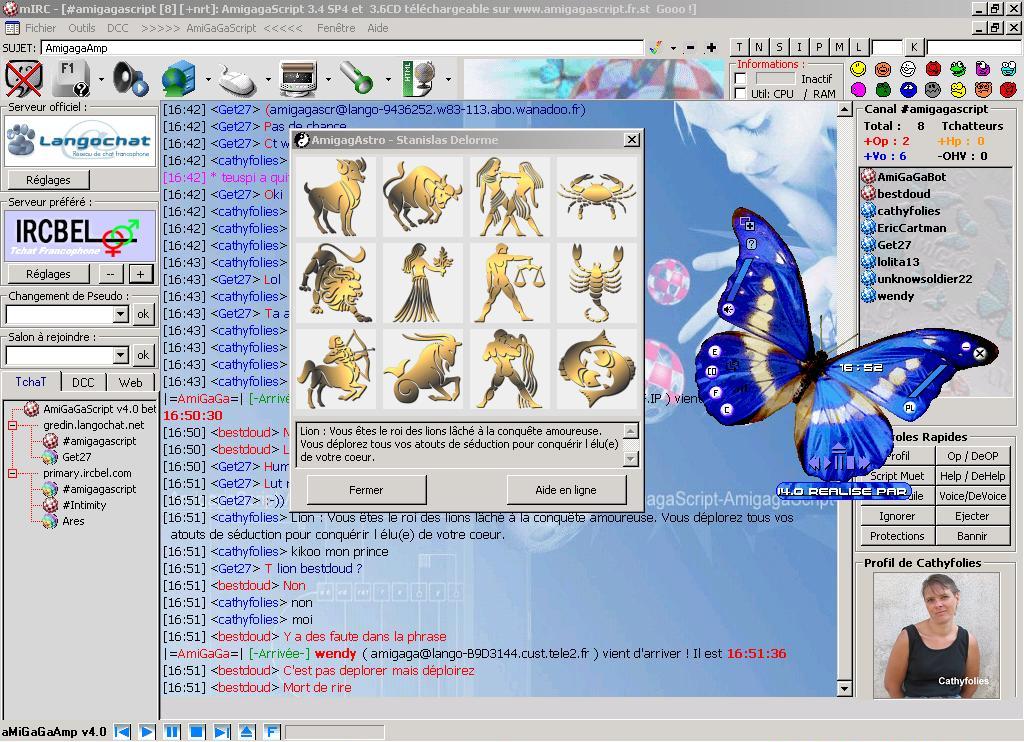Toggle the S channel mode button

(779, 47)
